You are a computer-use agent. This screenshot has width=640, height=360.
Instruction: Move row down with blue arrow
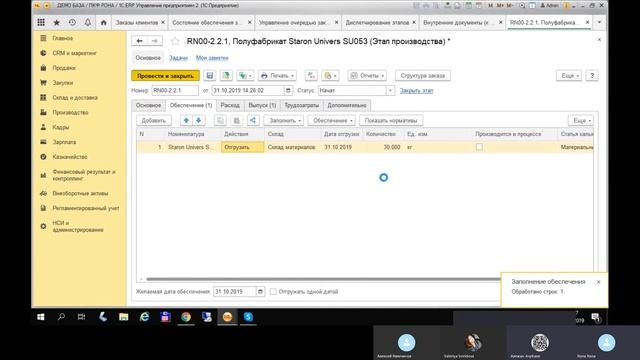pyautogui.click(x=198, y=120)
